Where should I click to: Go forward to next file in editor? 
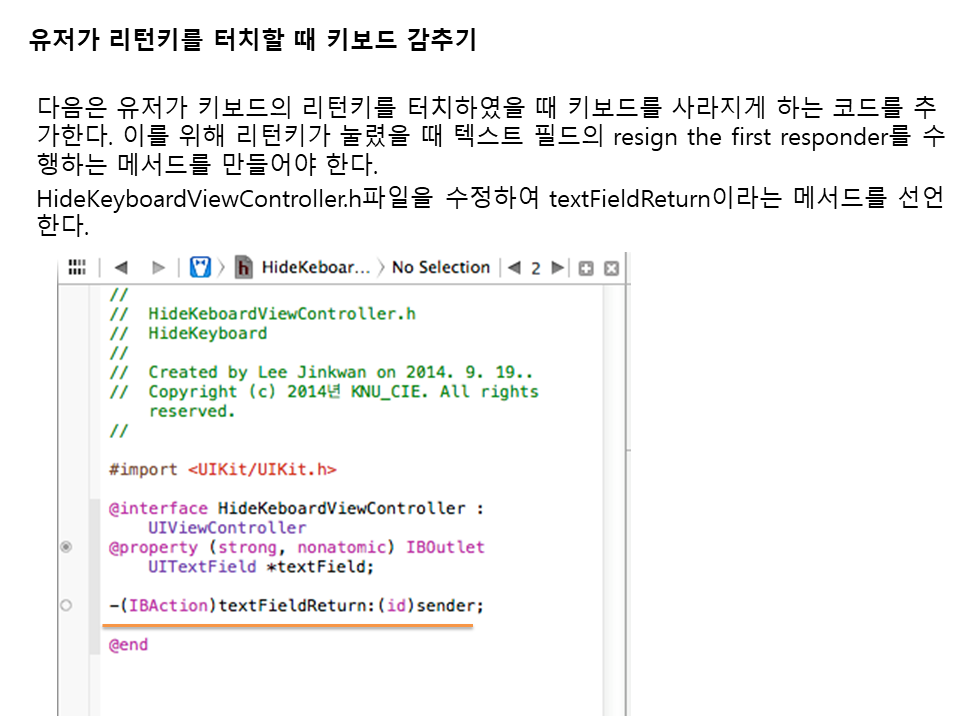pos(157,268)
